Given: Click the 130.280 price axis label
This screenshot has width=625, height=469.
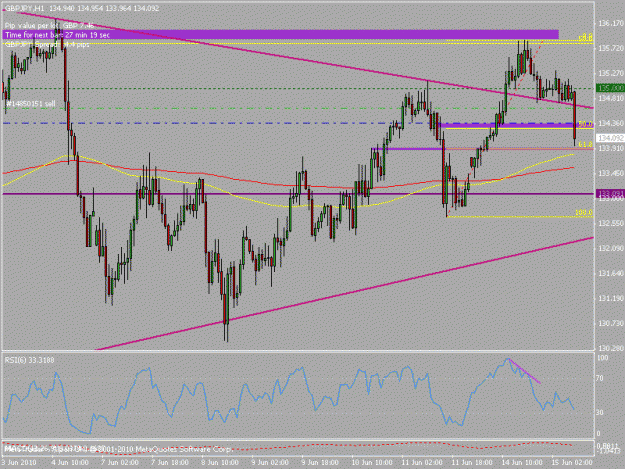Looking at the screenshot, I should coord(610,348).
